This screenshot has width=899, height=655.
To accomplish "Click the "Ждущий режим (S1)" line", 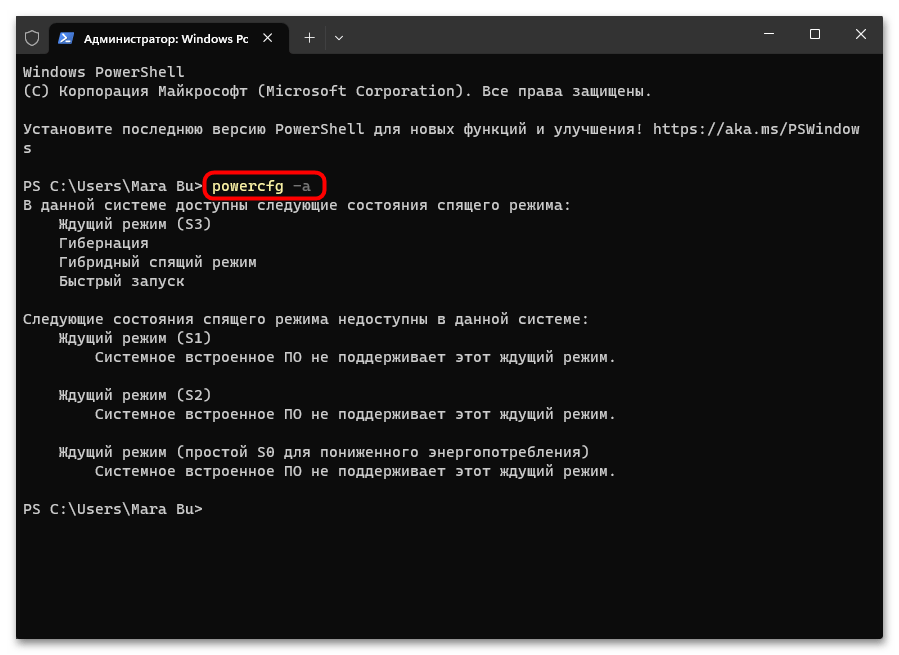I will pos(135,338).
